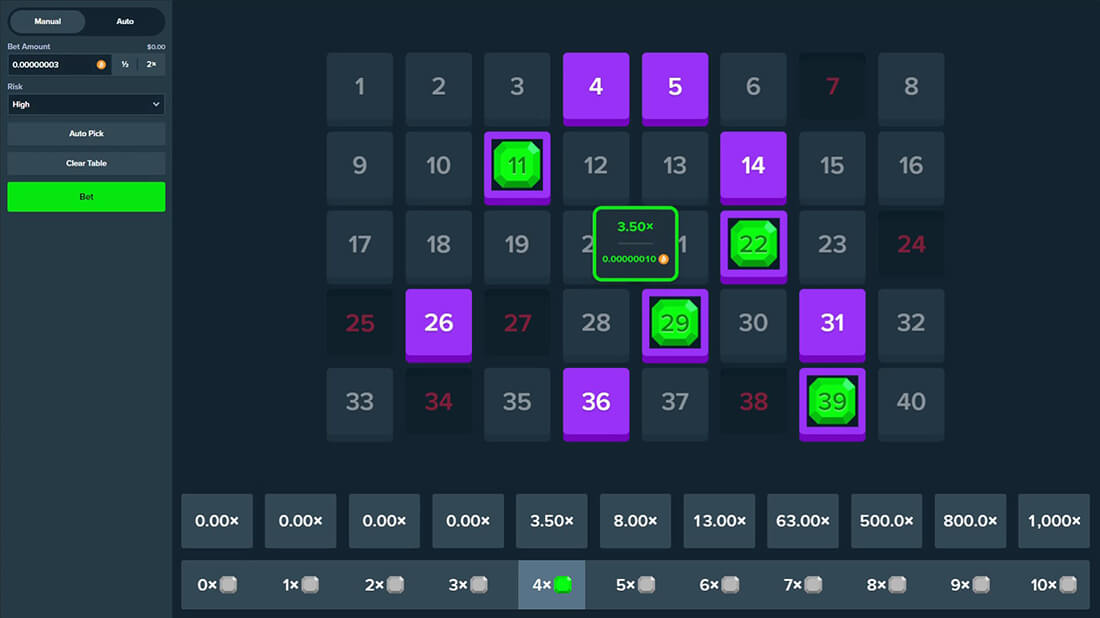Viewport: 1100px width, 618px height.
Task: Click the gray gem in 10× hits indicator
Action: [1069, 585]
